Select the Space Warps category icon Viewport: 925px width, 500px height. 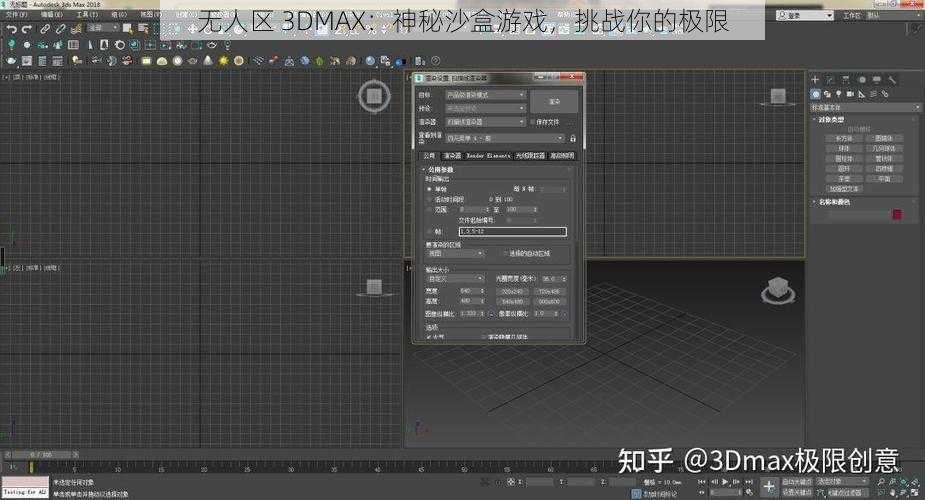point(873,94)
